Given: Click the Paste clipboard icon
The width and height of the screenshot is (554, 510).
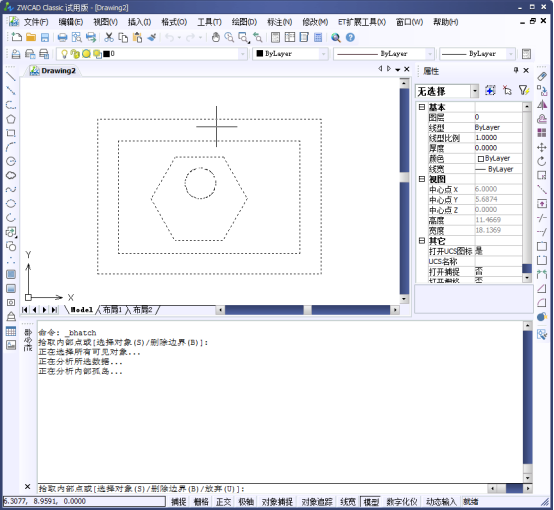Looking at the screenshot, I should click(137, 37).
